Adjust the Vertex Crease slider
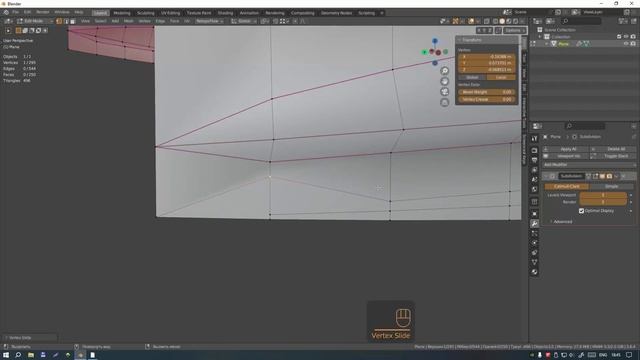 [487, 99]
